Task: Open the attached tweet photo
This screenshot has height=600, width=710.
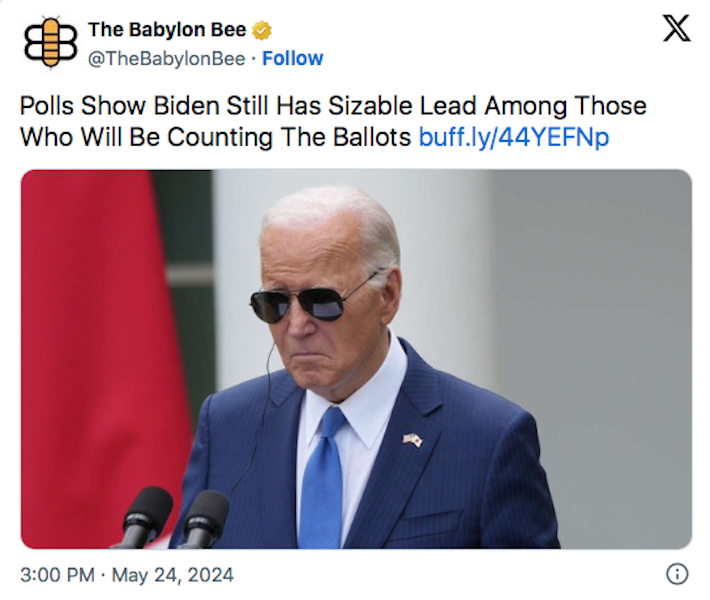Action: 356,359
